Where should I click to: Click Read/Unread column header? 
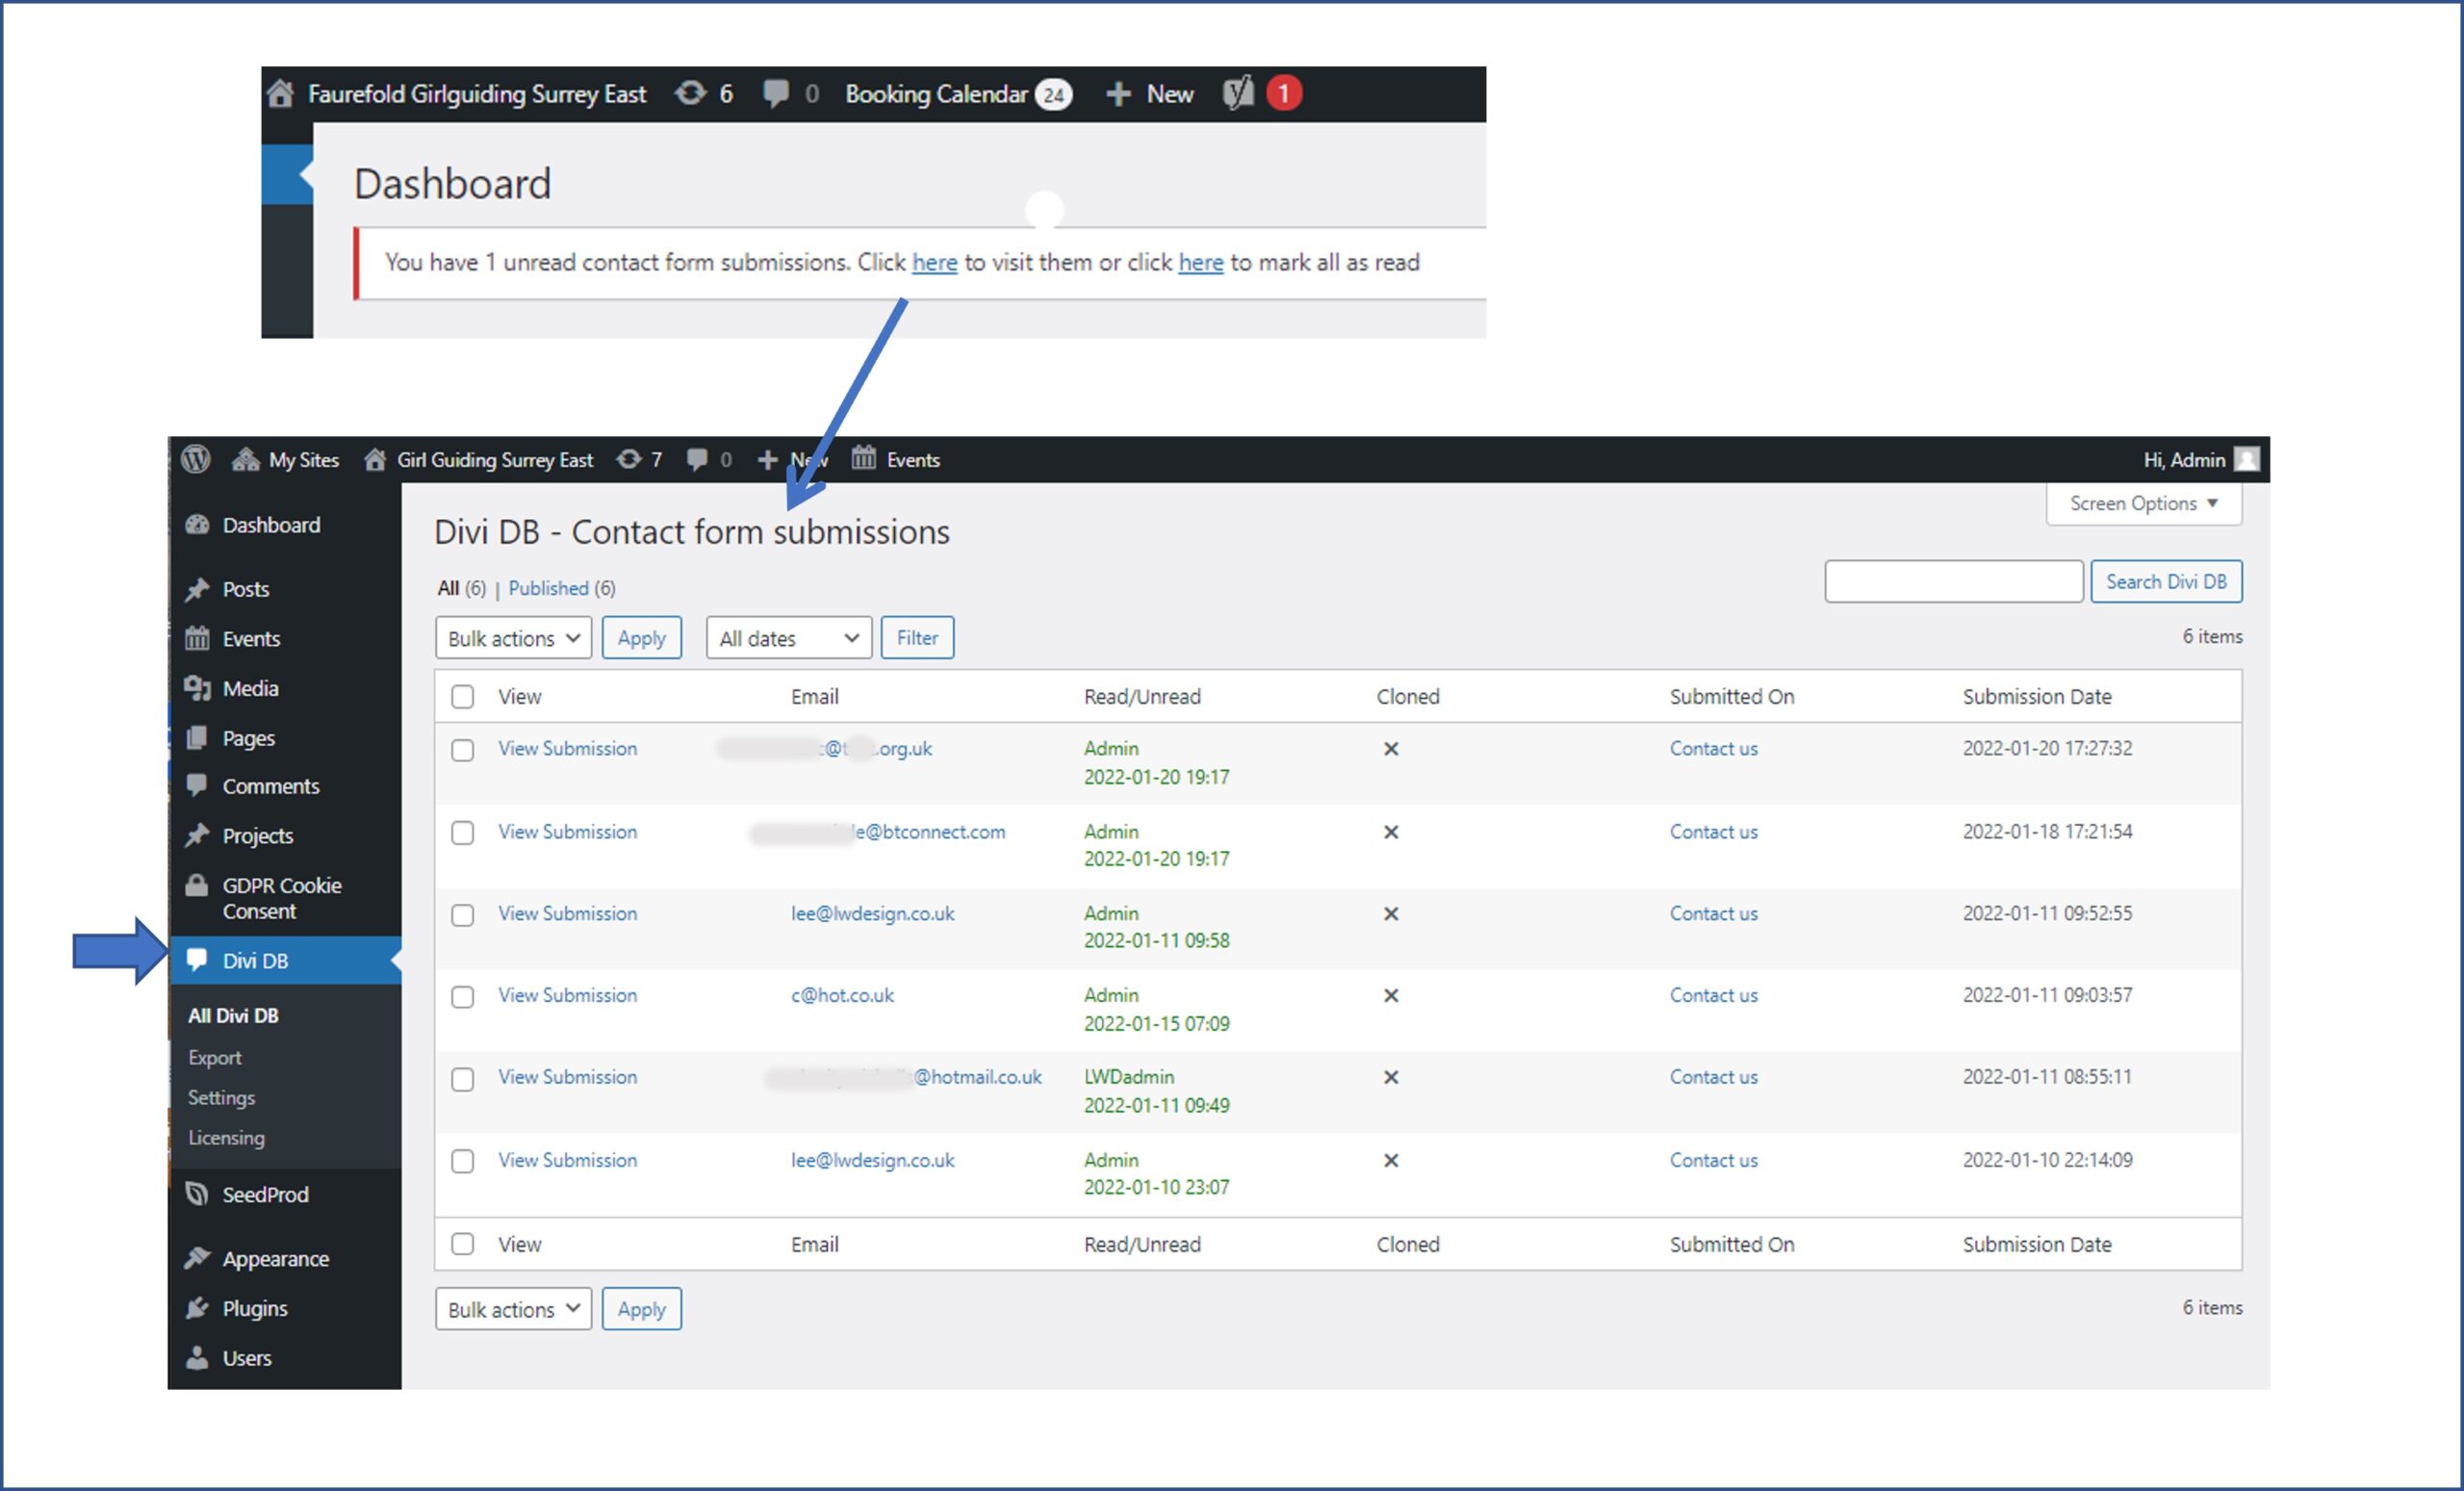[x=1142, y=696]
